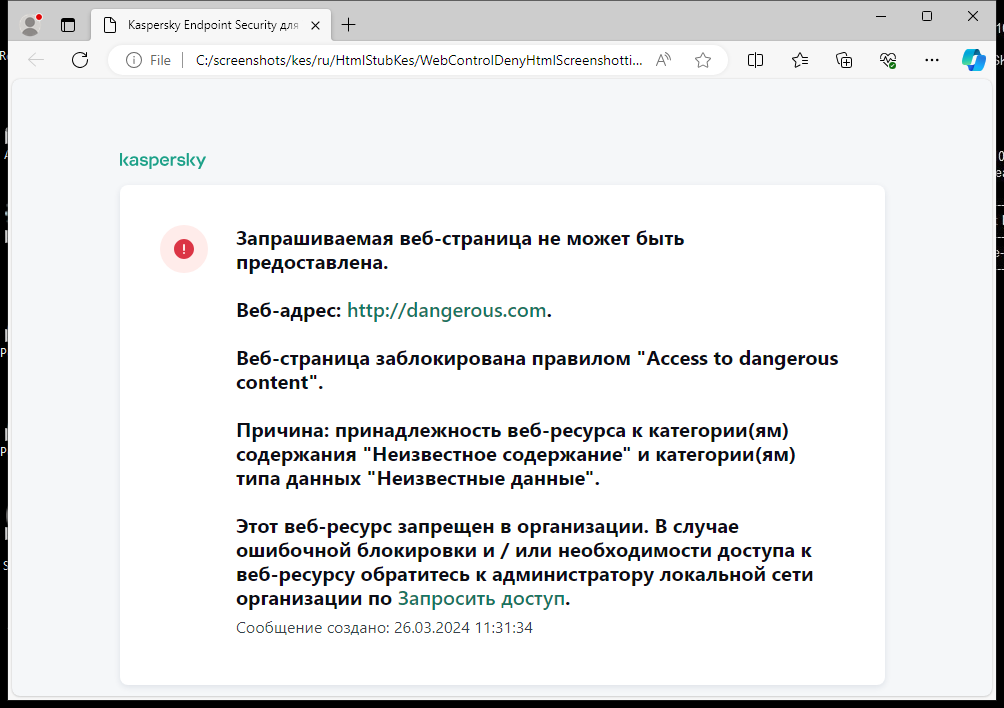This screenshot has height=708, width=1004.
Task: Open the Collections panel
Action: point(844,60)
